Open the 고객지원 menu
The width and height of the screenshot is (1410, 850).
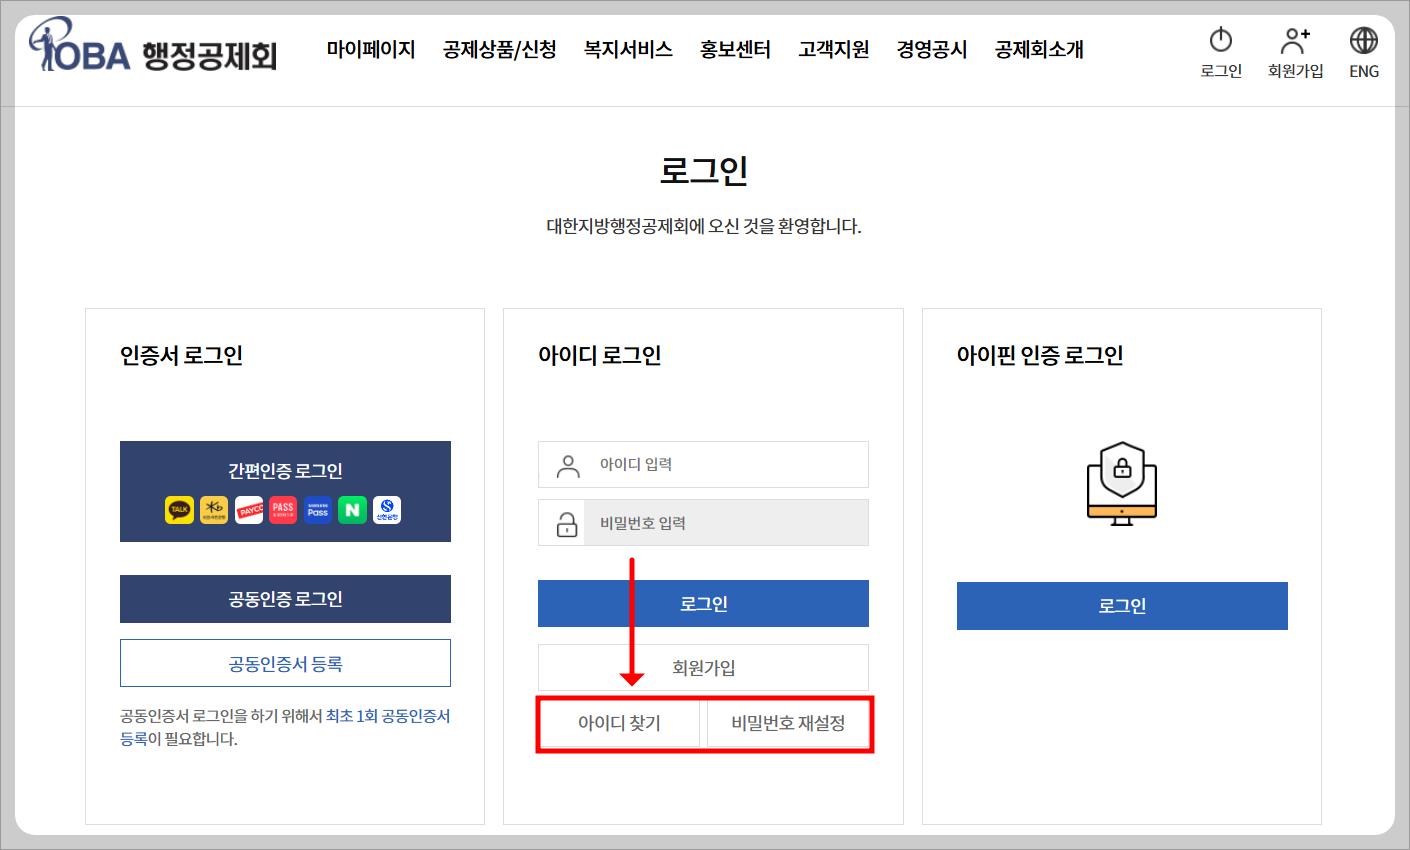[833, 49]
